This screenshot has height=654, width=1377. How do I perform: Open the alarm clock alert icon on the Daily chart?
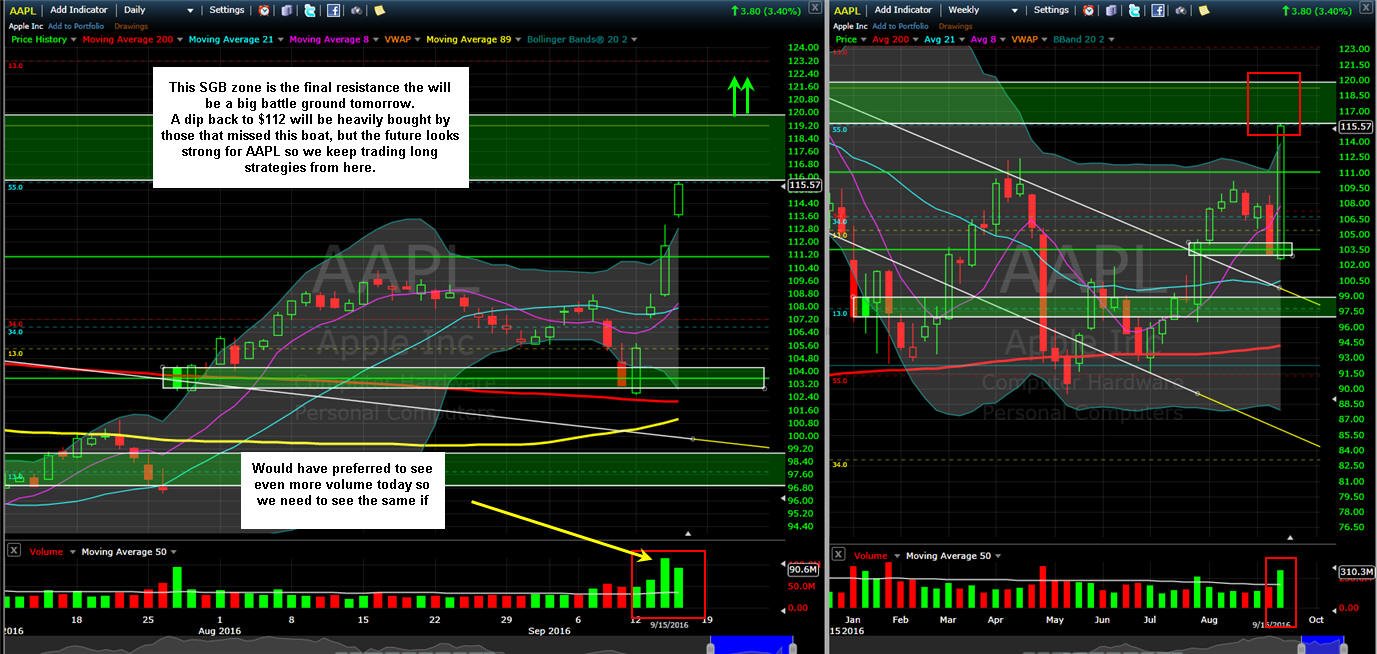point(264,10)
